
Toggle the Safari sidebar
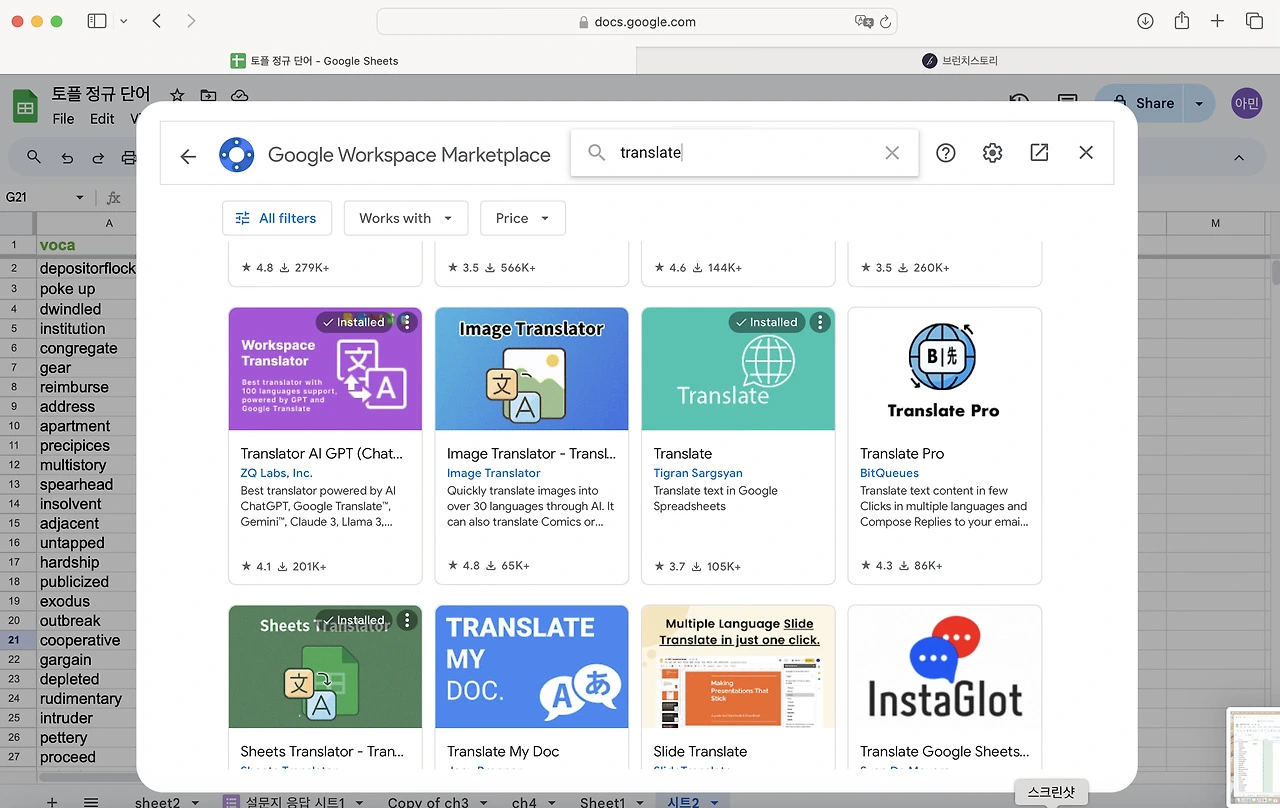[x=97, y=21]
